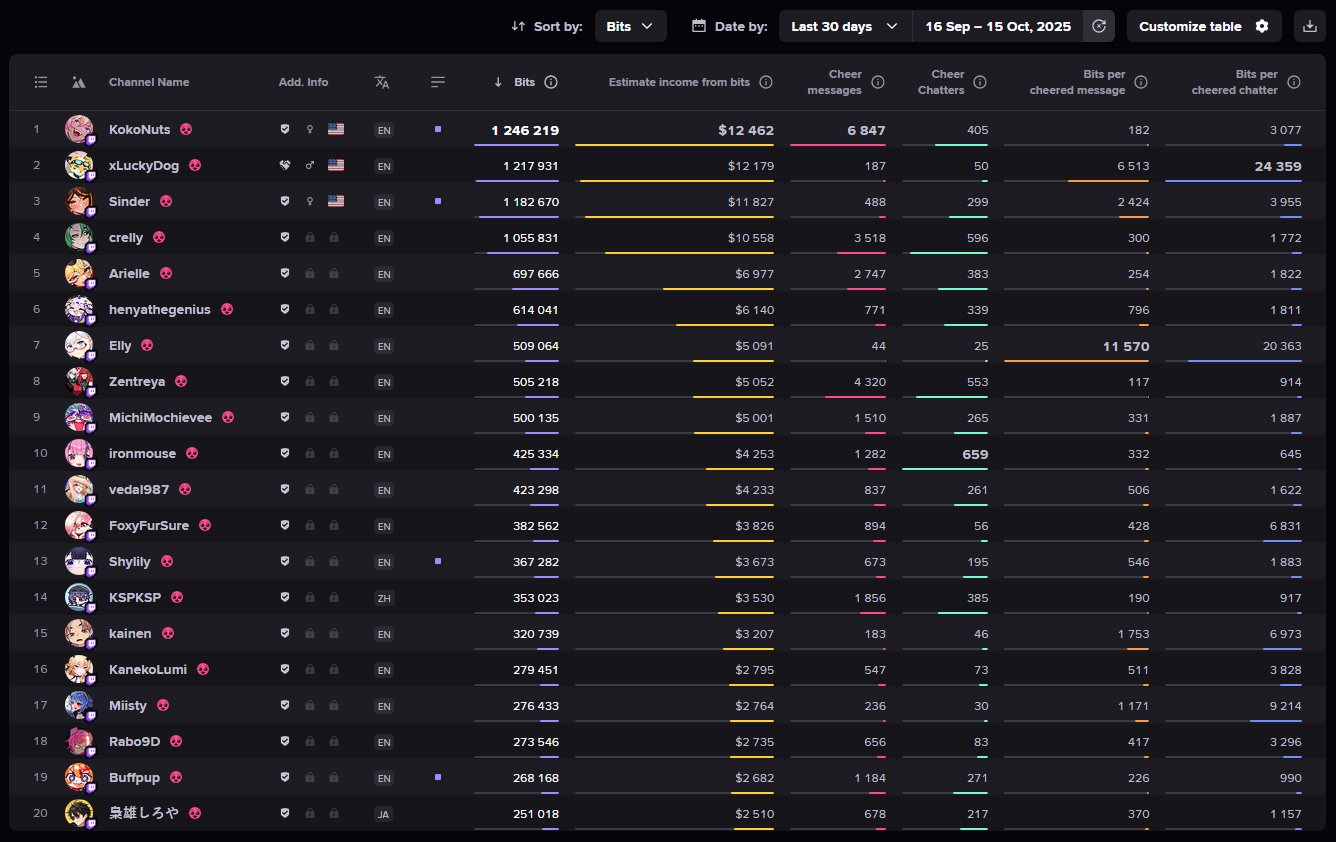Click info icon for Bits per cheered chatter

click(x=1294, y=82)
